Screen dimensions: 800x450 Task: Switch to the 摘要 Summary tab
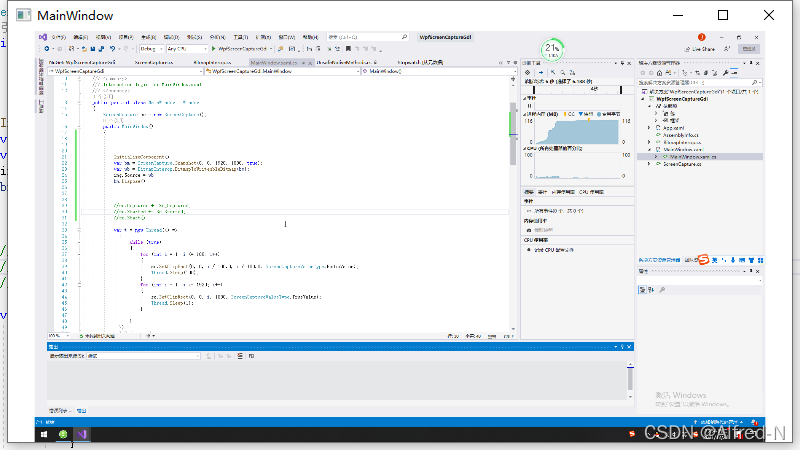529,192
